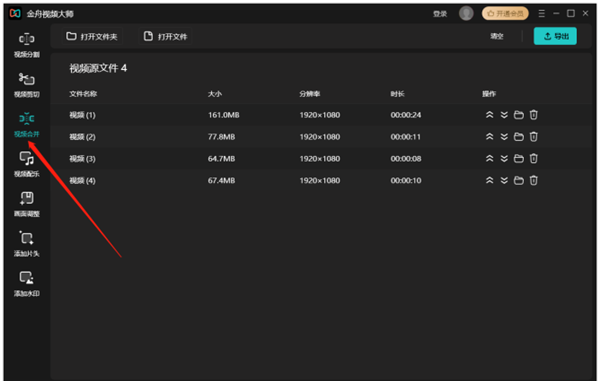Open the 添加片头 add intro tool
The height and width of the screenshot is (381, 600).
pyautogui.click(x=27, y=244)
